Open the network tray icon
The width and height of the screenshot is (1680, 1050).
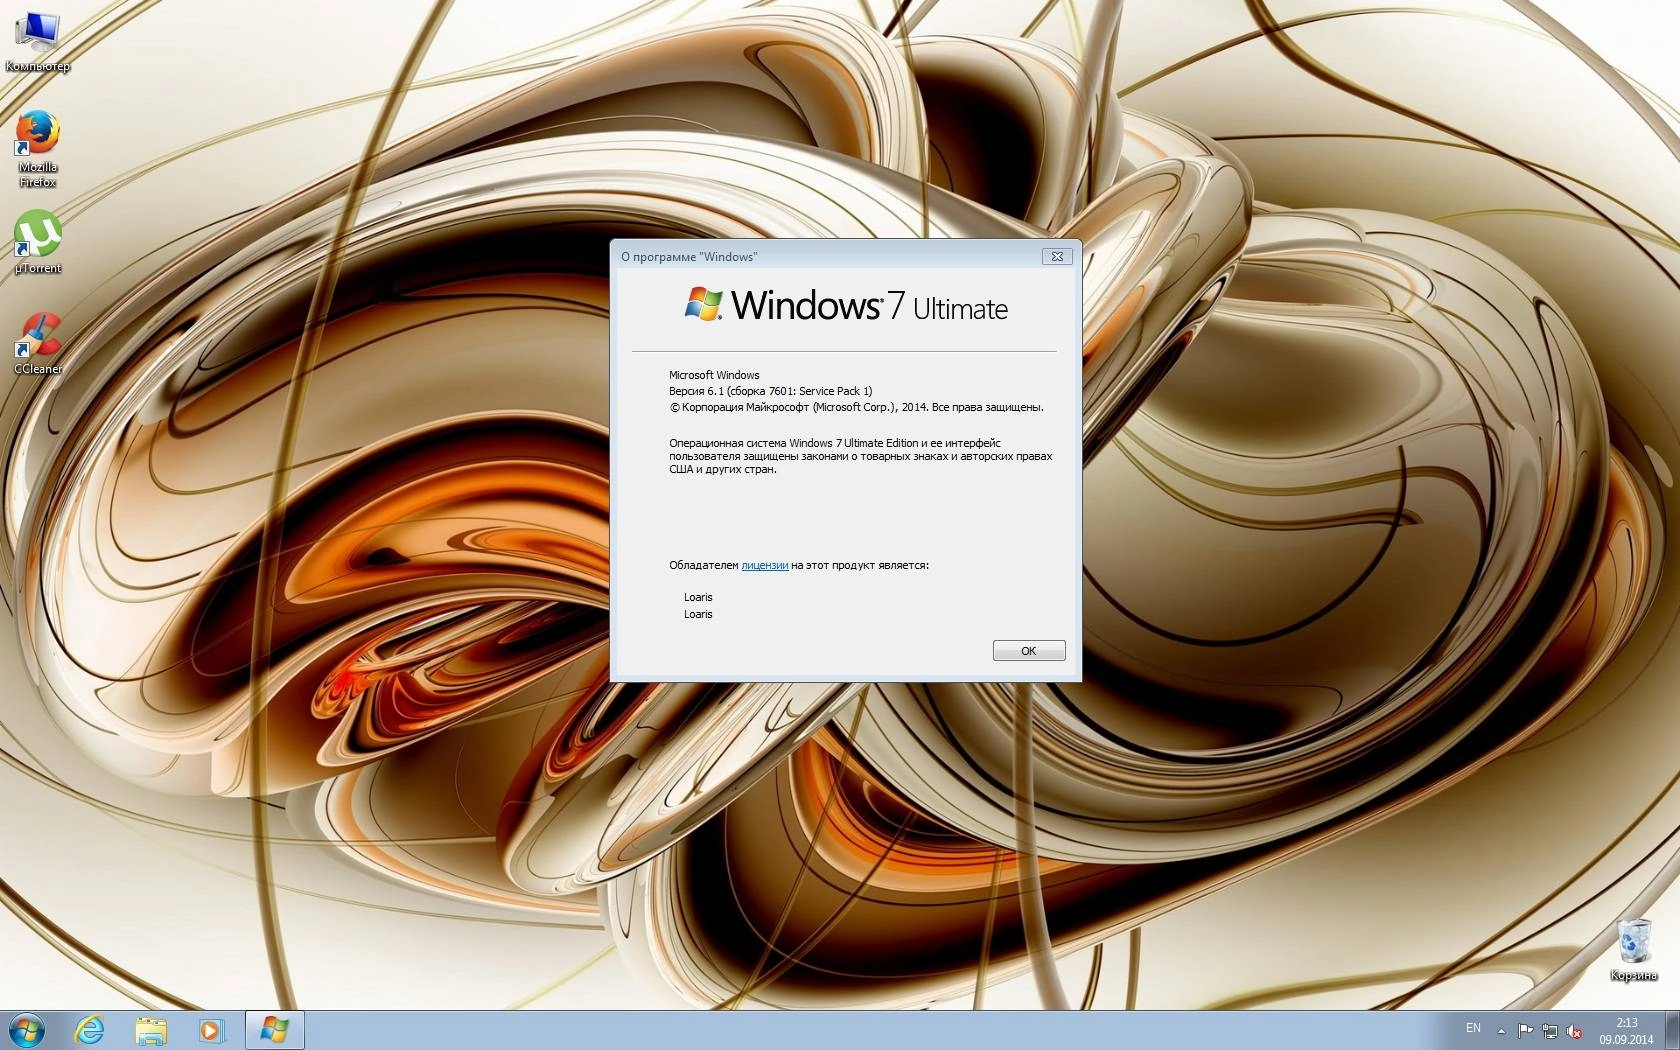pos(1549,1030)
